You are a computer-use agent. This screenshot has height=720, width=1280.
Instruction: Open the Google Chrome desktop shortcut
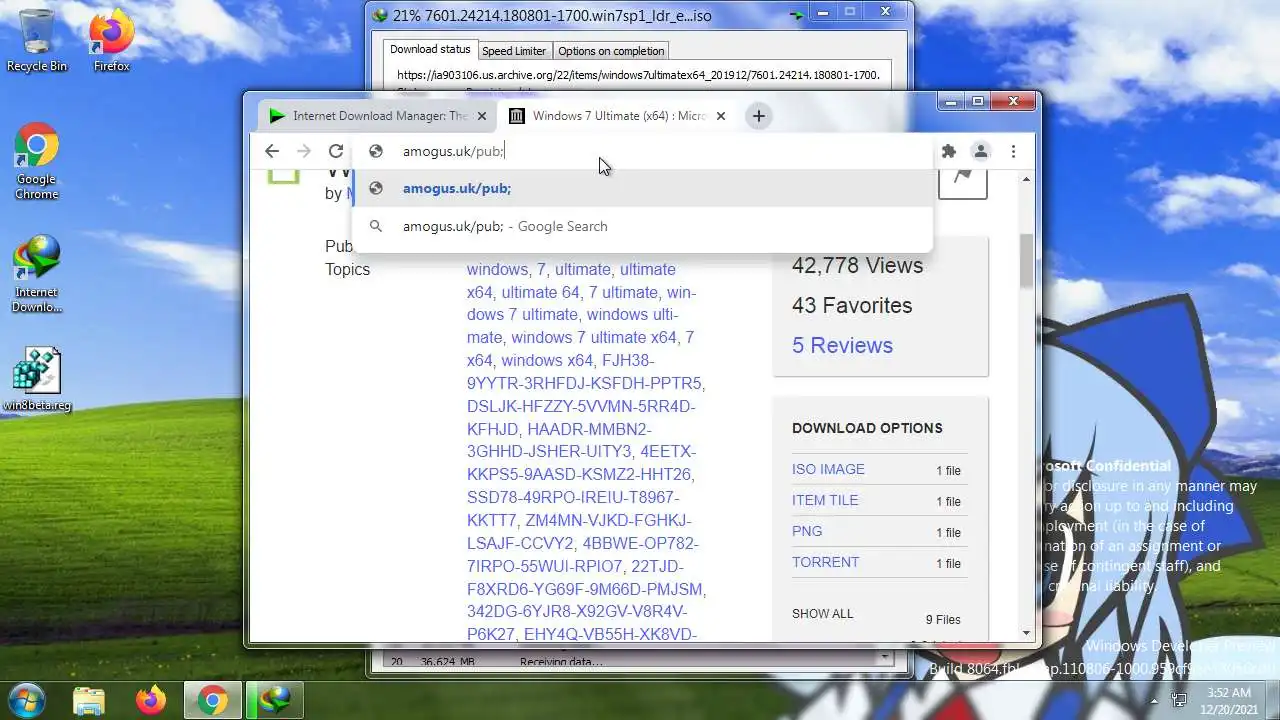[36, 160]
